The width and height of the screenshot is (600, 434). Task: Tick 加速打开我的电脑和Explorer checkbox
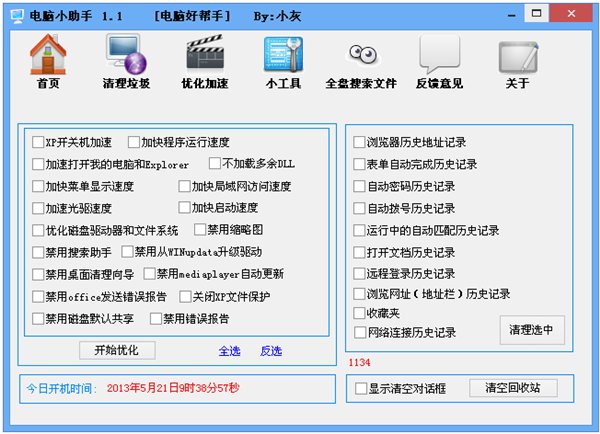point(38,164)
